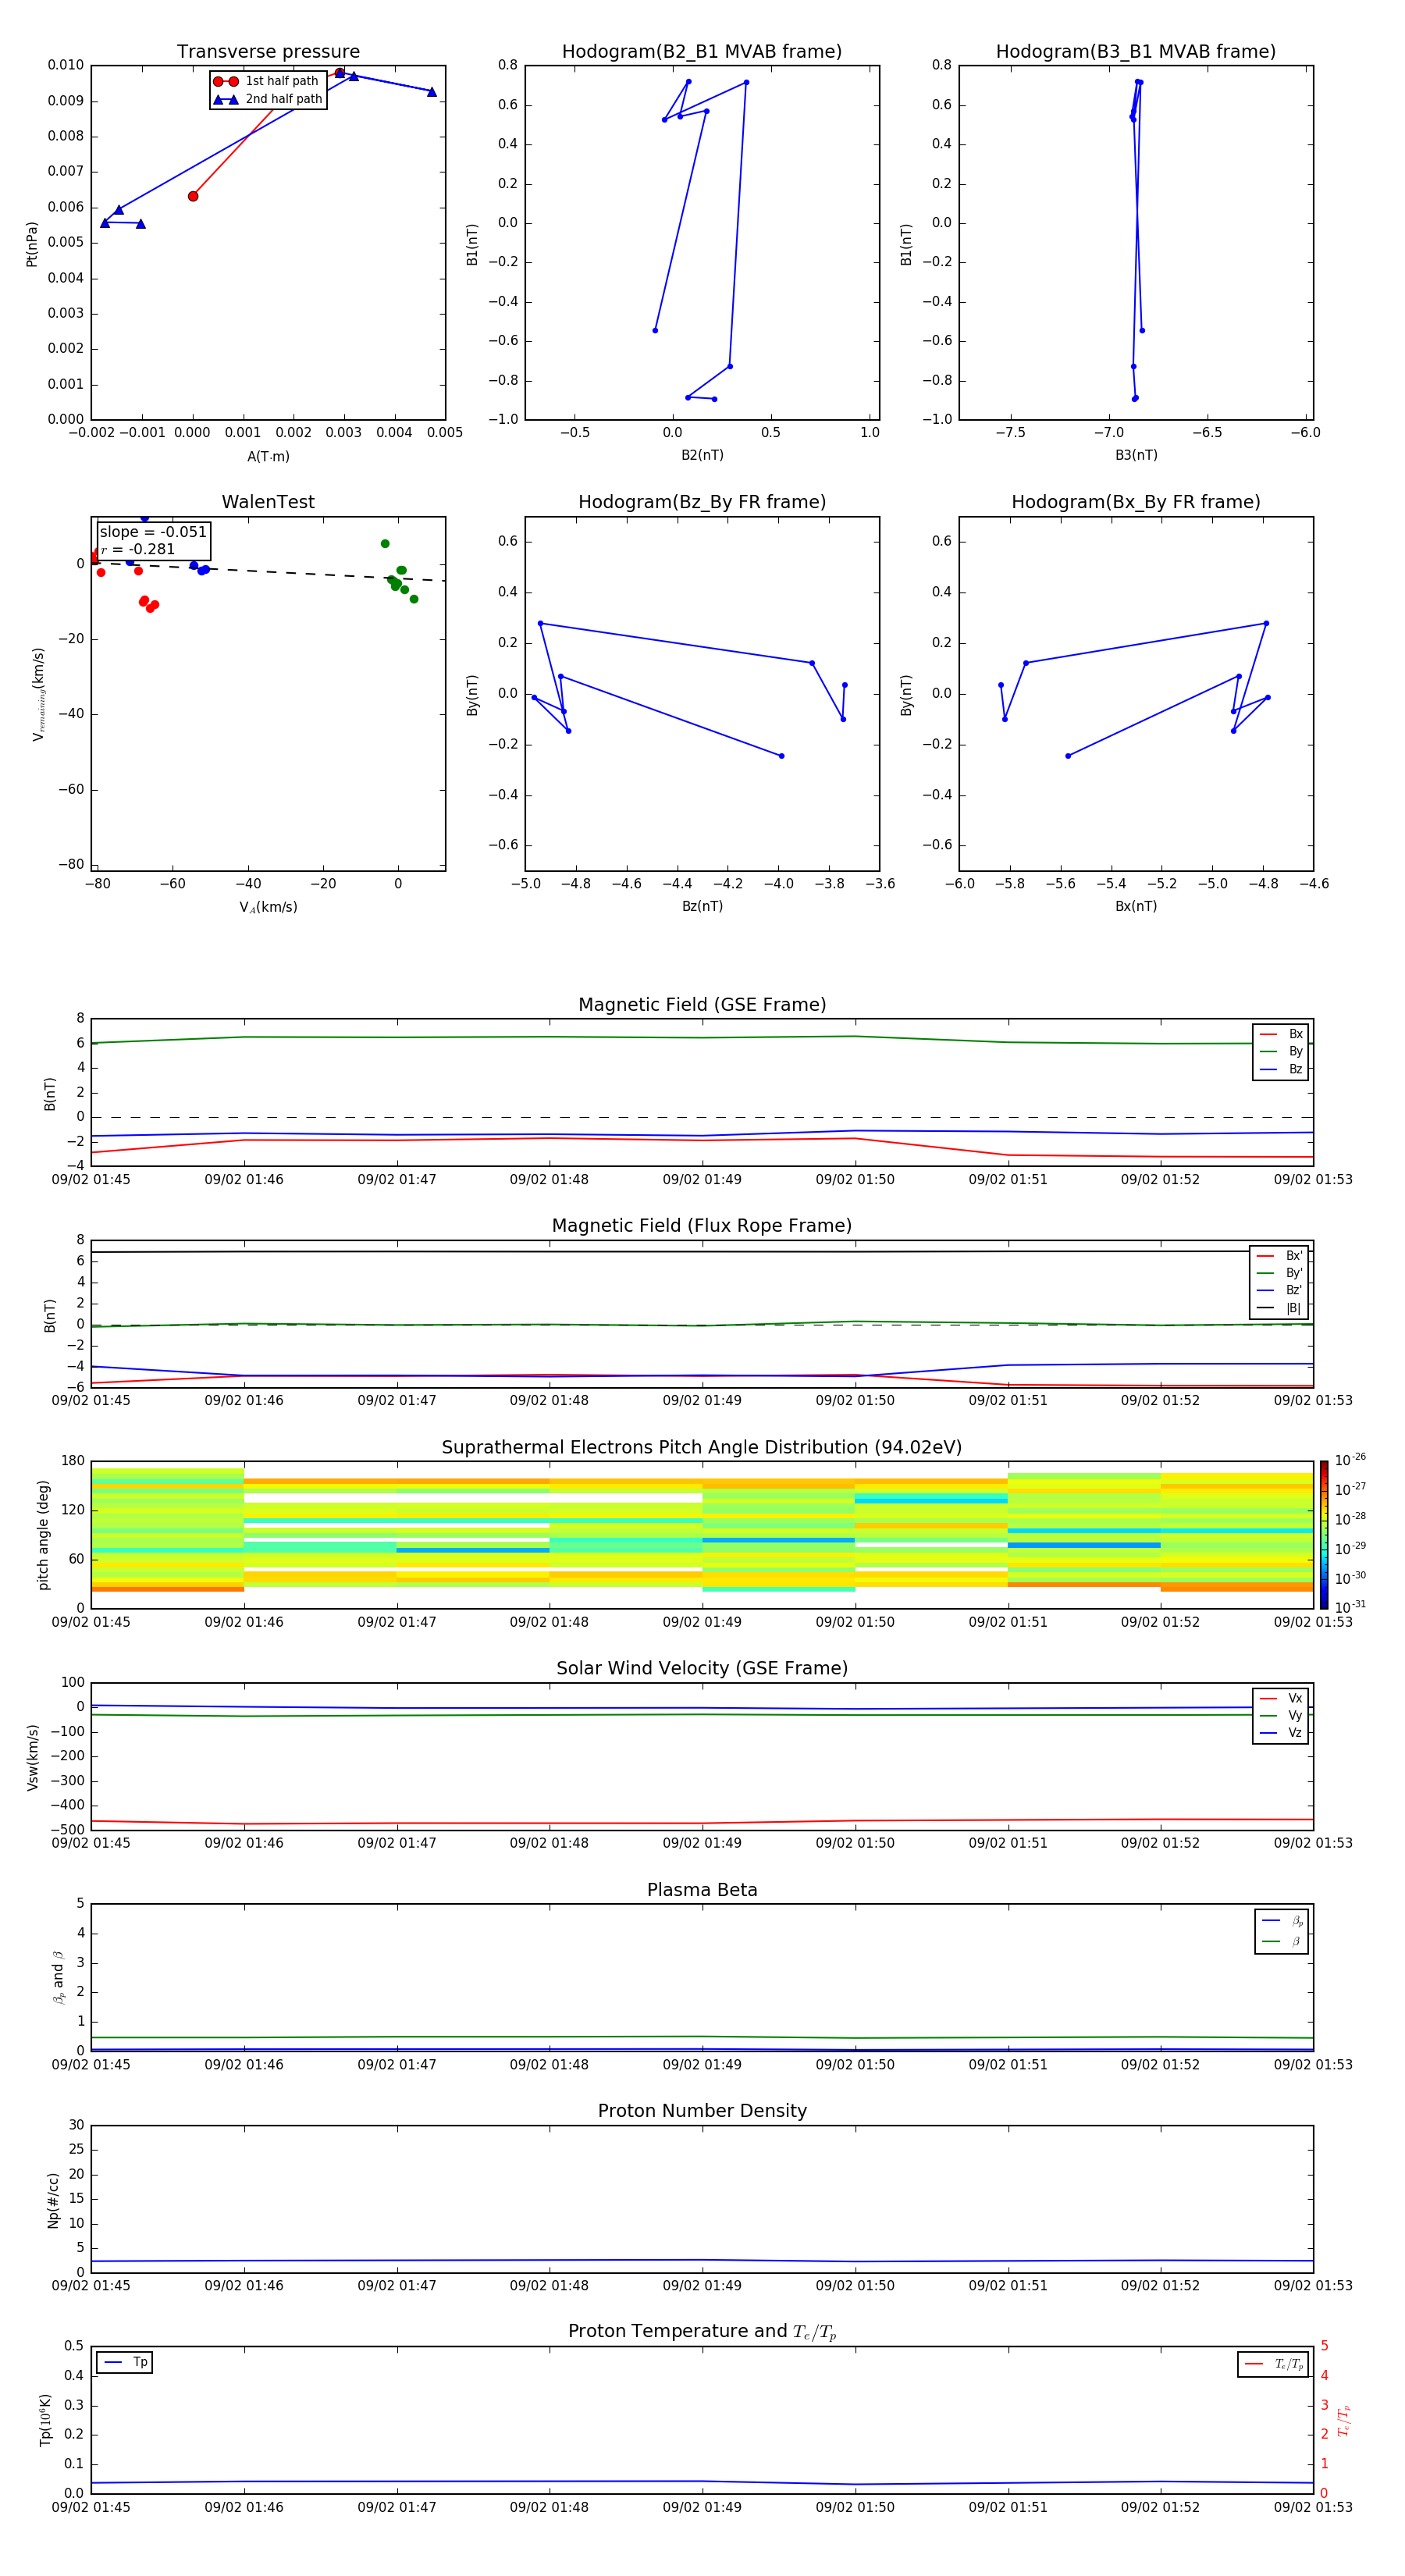Click the 'Hodogram(B2_B1 MVAB frame)' title

(702, 52)
